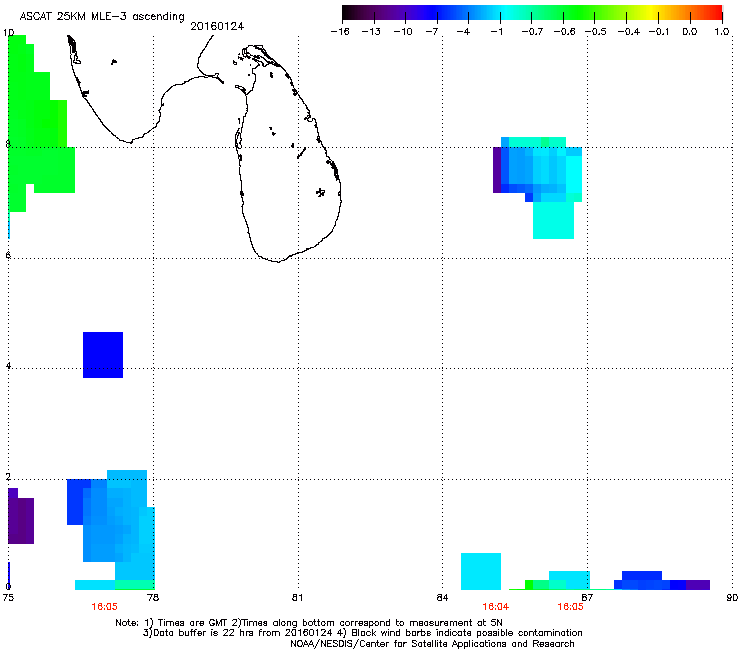Image resolution: width=740 pixels, height=650 pixels.
Task: Click the -7 colorbar label
Action: tap(432, 32)
